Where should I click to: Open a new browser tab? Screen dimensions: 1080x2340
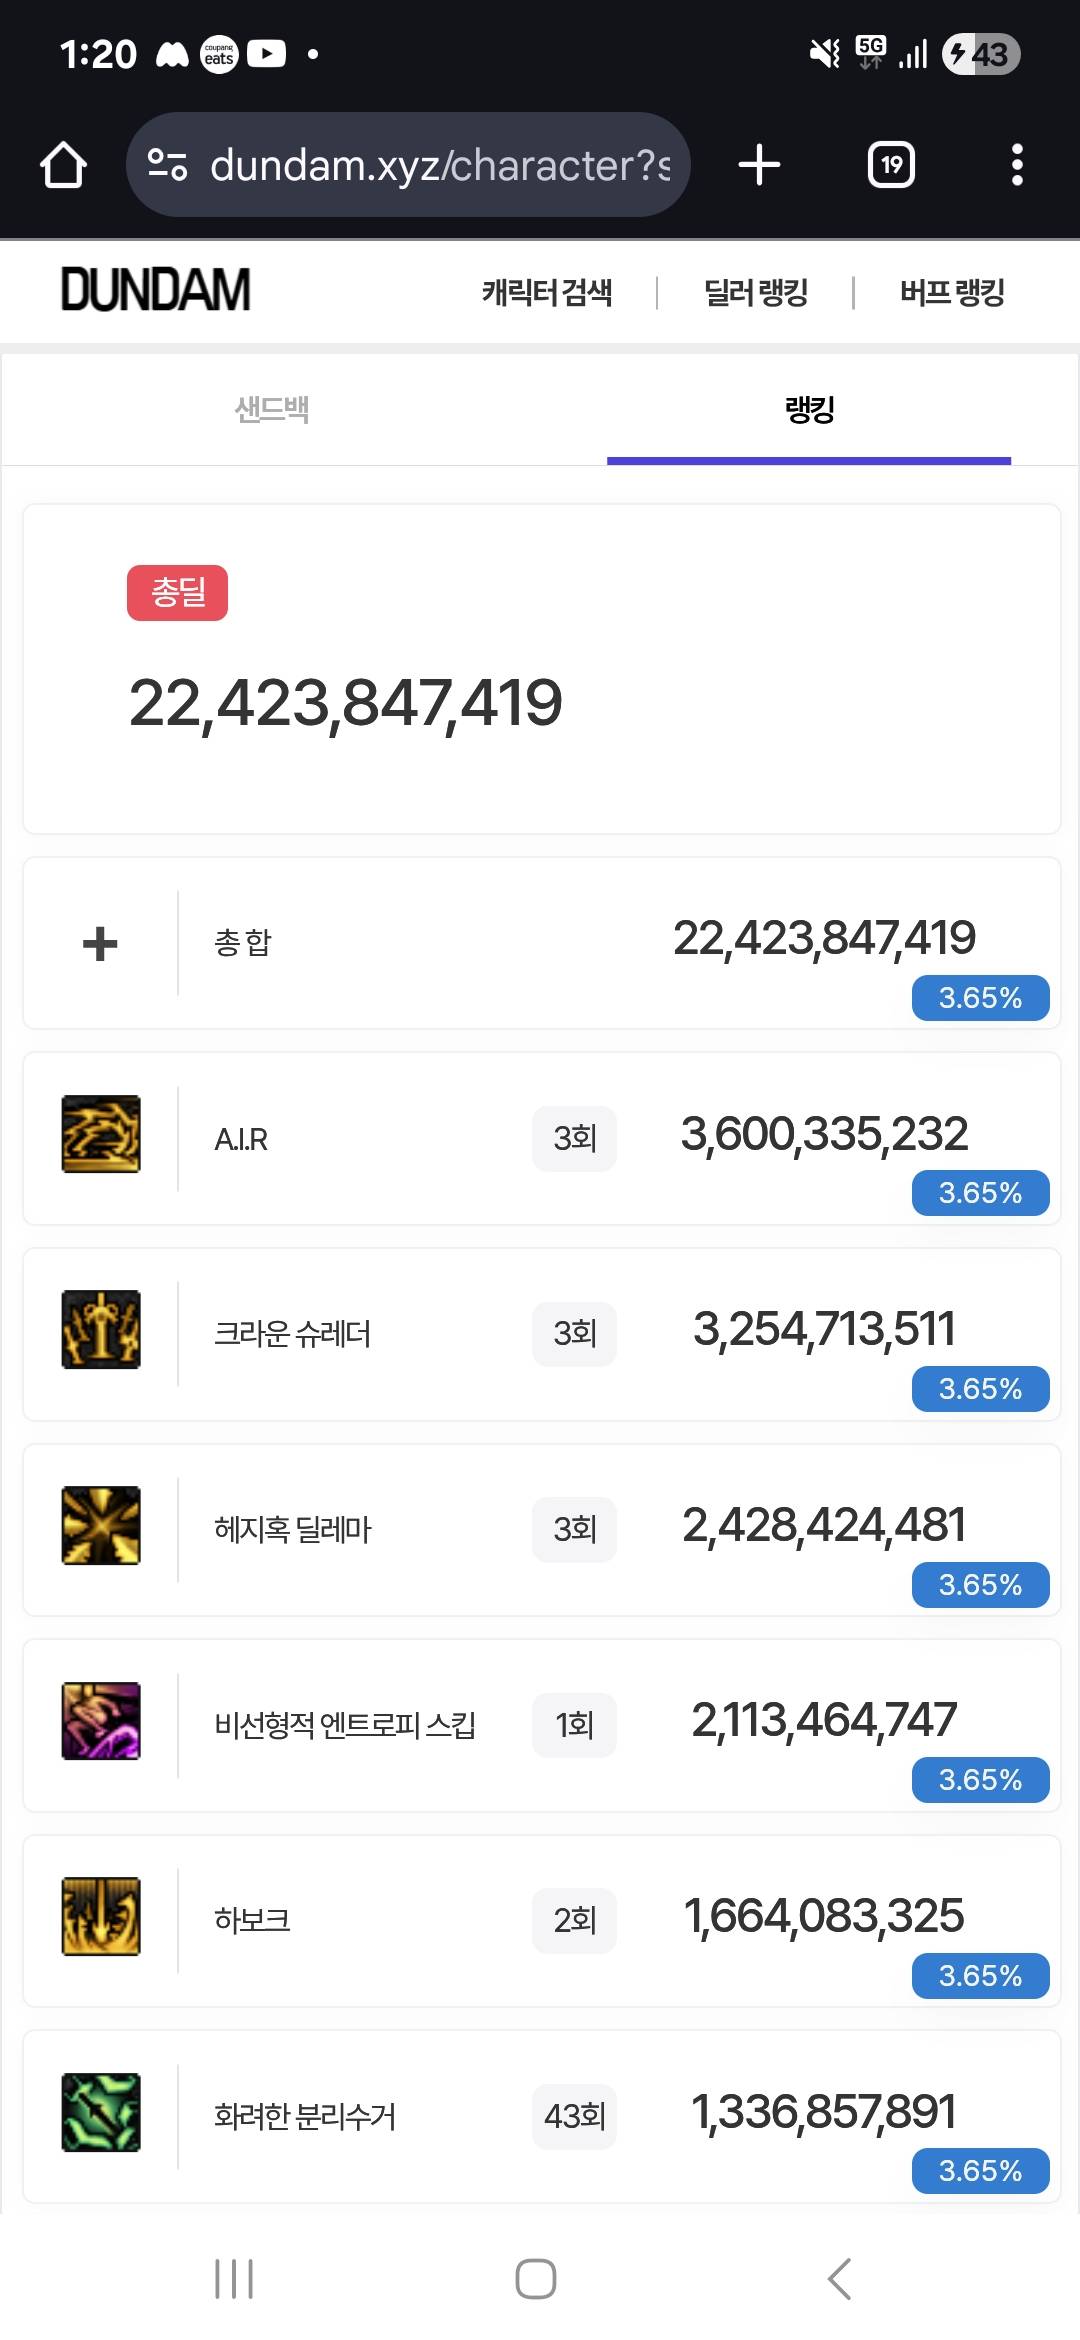[759, 165]
